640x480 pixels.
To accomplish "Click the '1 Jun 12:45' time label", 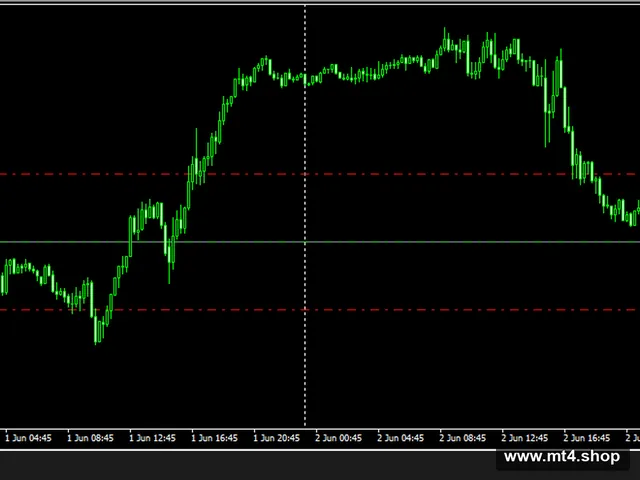I will point(152,438).
